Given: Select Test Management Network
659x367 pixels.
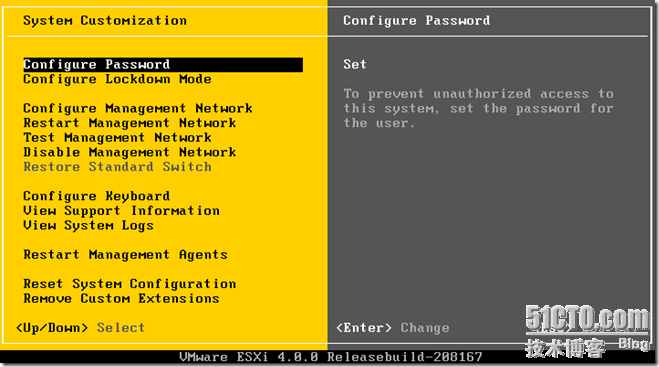Looking at the screenshot, I should pyautogui.click(x=117, y=138).
